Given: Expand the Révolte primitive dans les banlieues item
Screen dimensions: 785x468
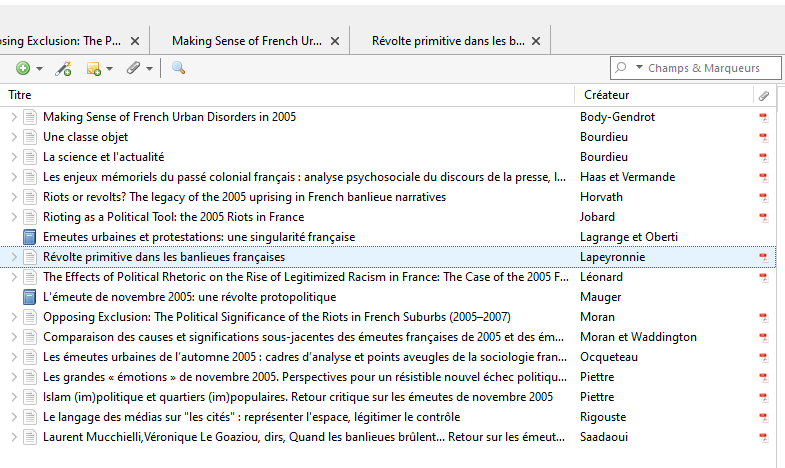Looking at the screenshot, I should click(x=13, y=257).
